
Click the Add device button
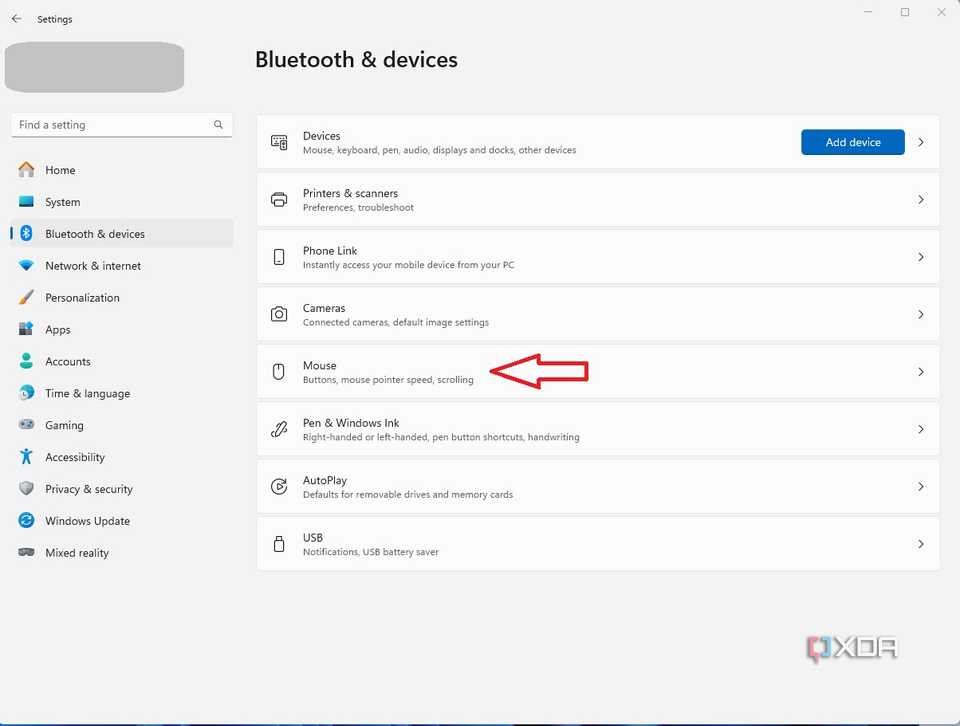click(x=852, y=142)
